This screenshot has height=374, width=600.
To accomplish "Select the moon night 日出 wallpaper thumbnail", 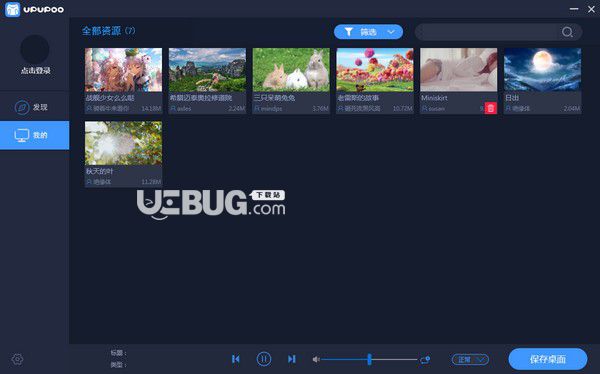I will [x=542, y=70].
